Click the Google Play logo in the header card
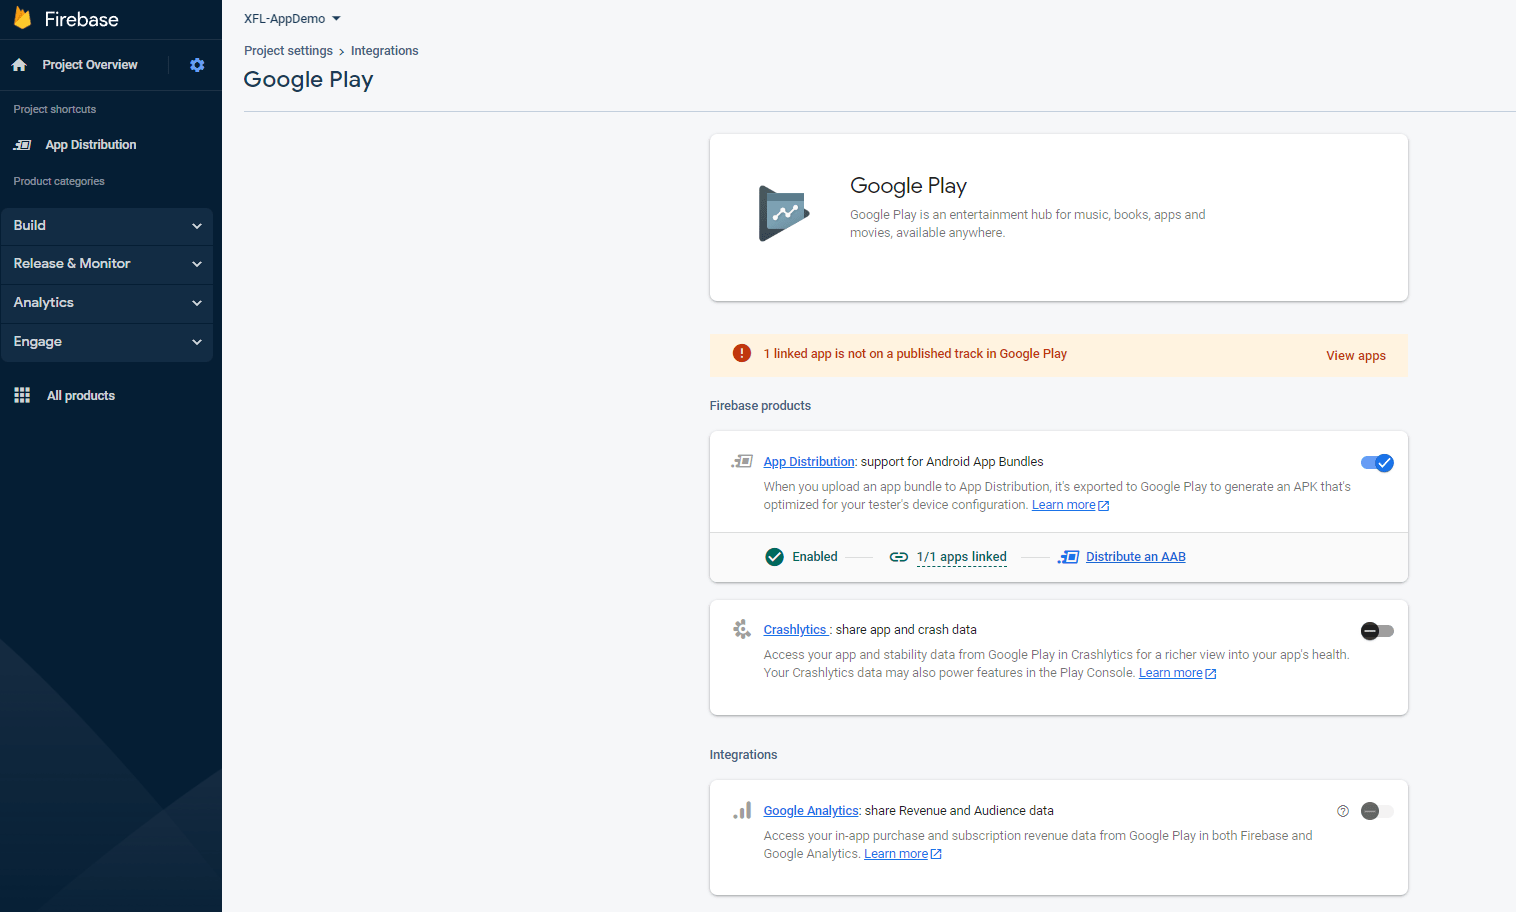The width and height of the screenshot is (1516, 912). 782,212
